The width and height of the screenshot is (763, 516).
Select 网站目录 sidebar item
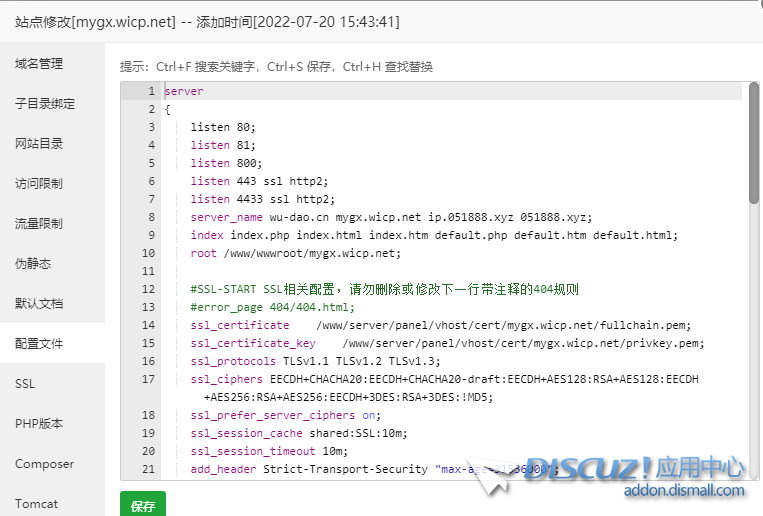pyautogui.click(x=39, y=144)
